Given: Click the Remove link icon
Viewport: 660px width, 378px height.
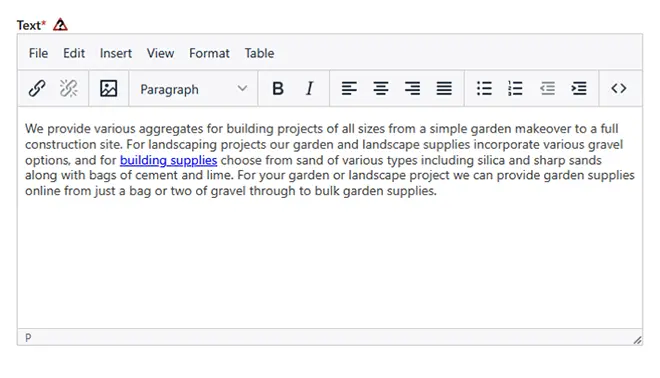Looking at the screenshot, I should (69, 89).
